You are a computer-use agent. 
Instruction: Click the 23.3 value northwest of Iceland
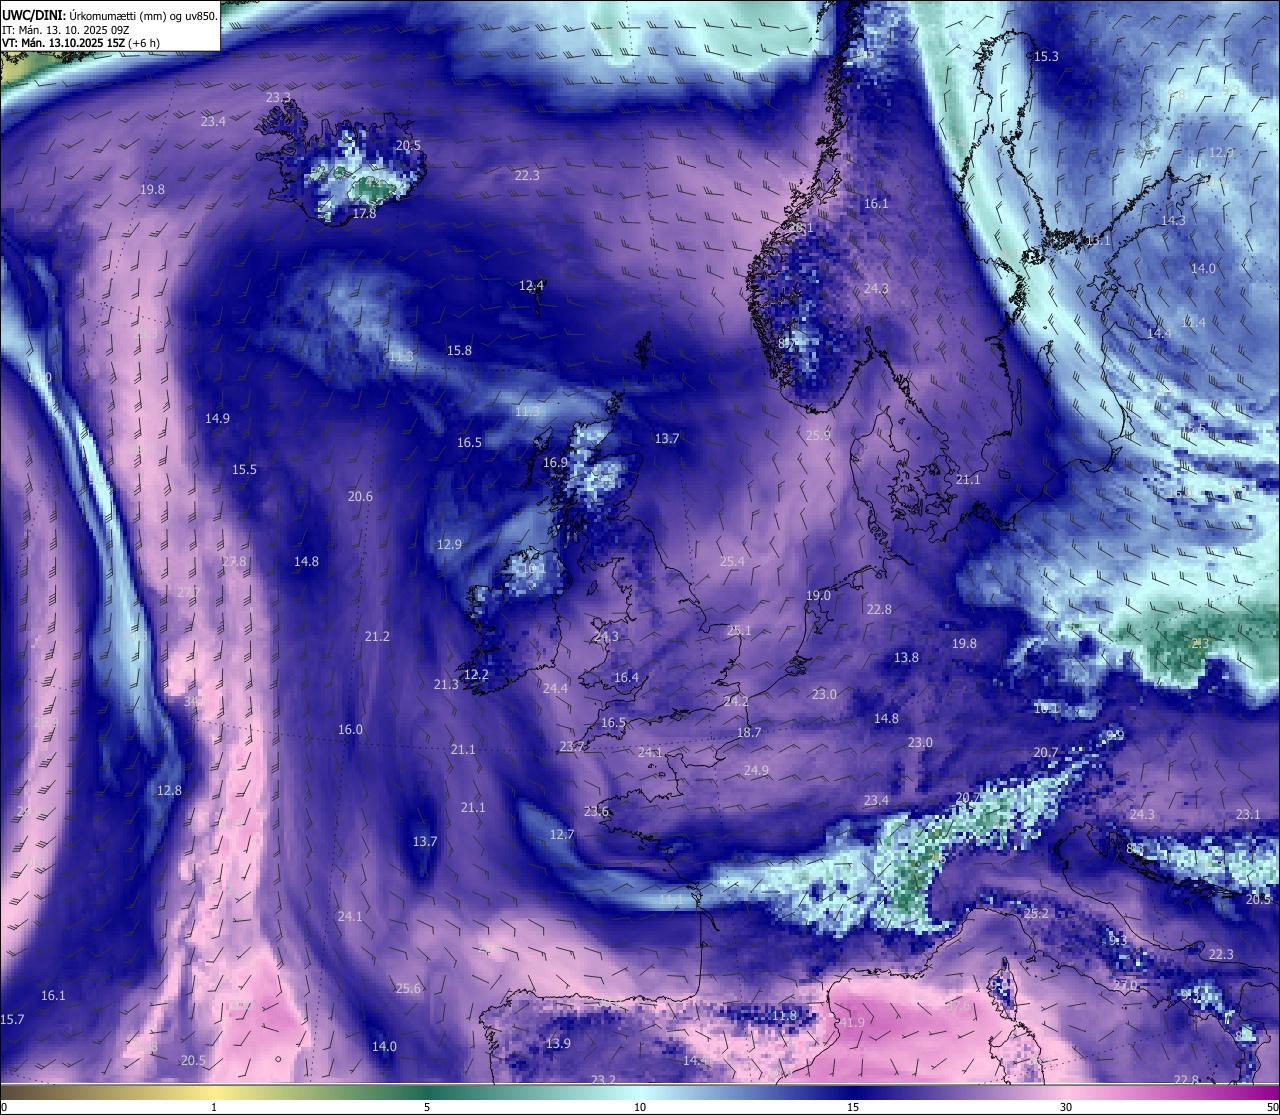pos(278,98)
